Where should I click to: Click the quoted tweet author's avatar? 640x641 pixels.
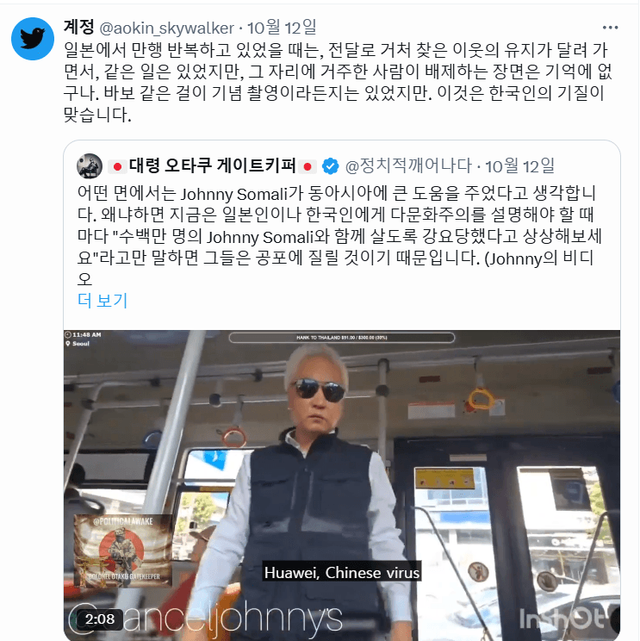pyautogui.click(x=90, y=166)
